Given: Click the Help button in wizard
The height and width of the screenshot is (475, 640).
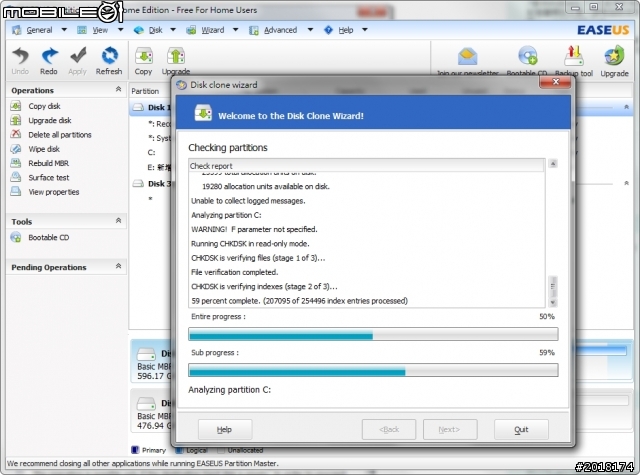Looking at the screenshot, I should click(224, 429).
